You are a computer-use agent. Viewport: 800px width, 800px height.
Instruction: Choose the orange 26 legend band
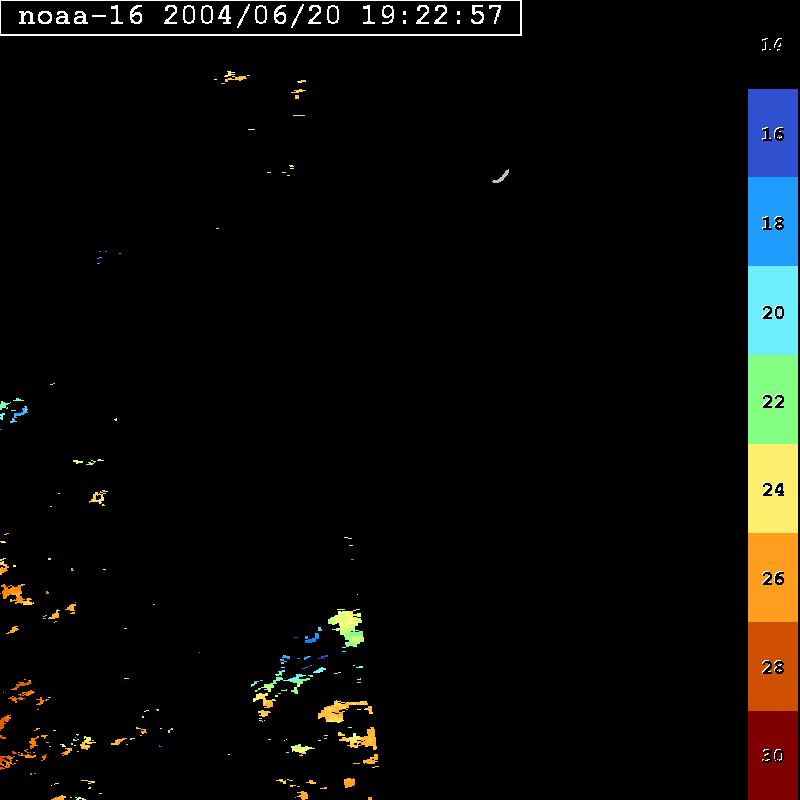(x=772, y=578)
